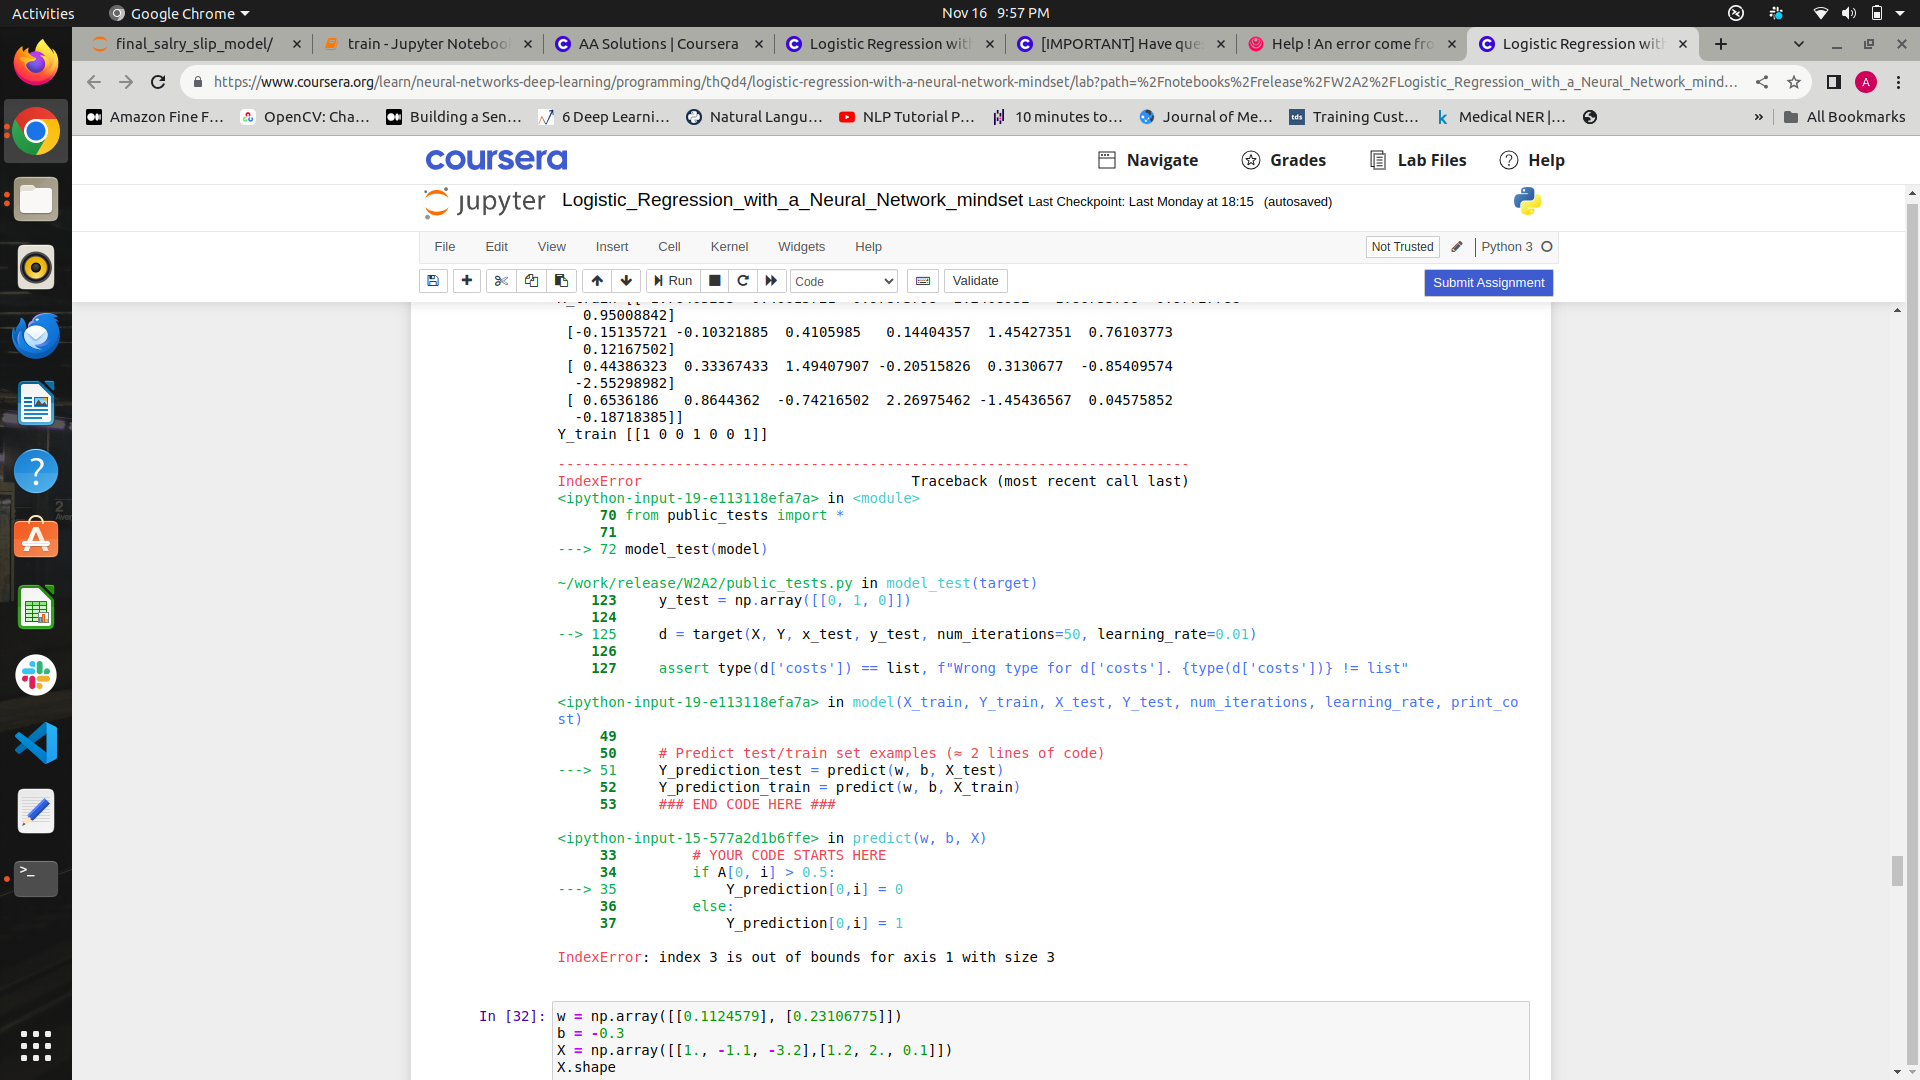Save notebook with the floppy disk icon
Screen dimensions: 1920x1080
[433, 281]
